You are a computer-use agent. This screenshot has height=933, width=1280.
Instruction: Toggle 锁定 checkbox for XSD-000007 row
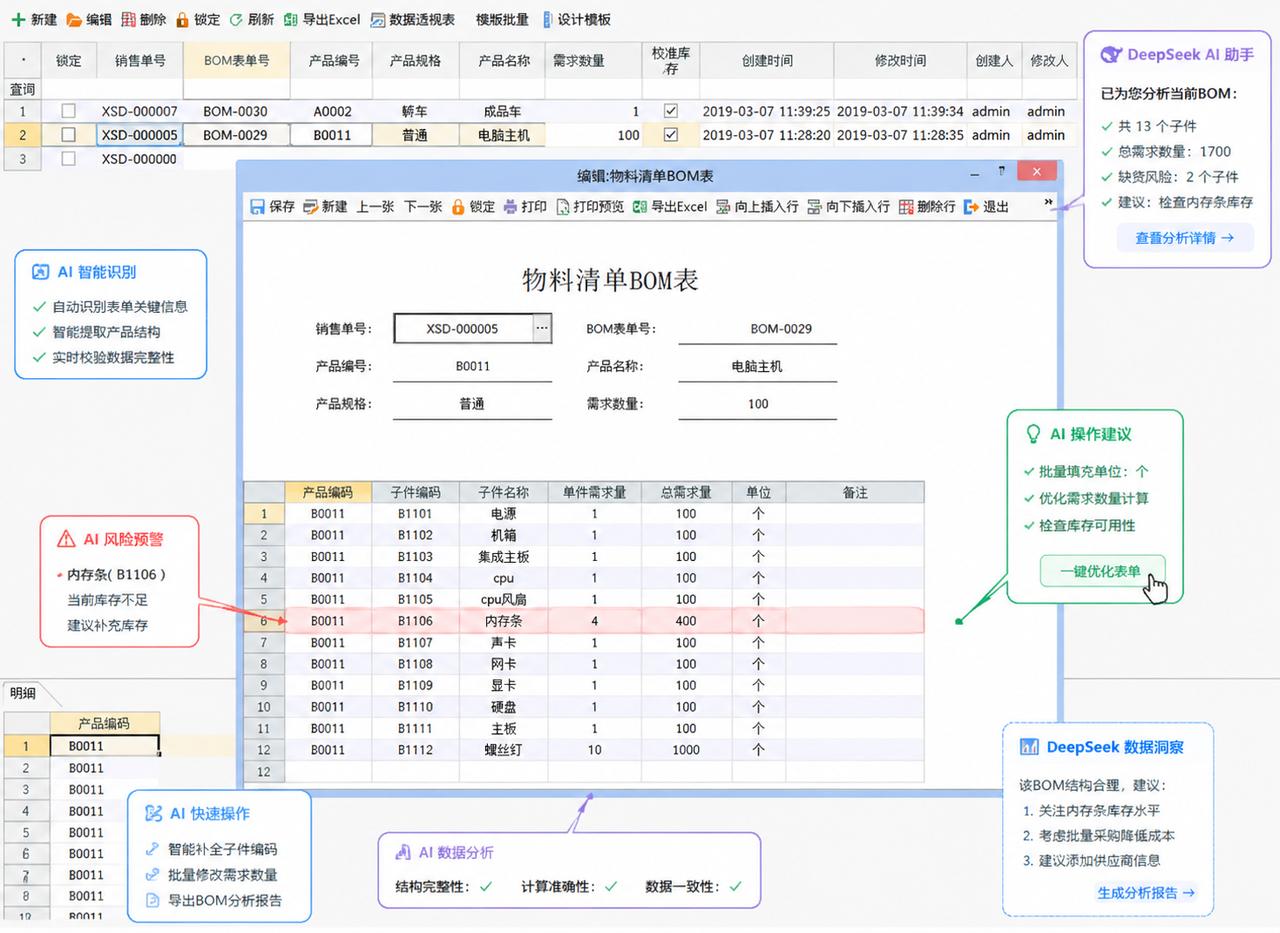click(x=68, y=110)
